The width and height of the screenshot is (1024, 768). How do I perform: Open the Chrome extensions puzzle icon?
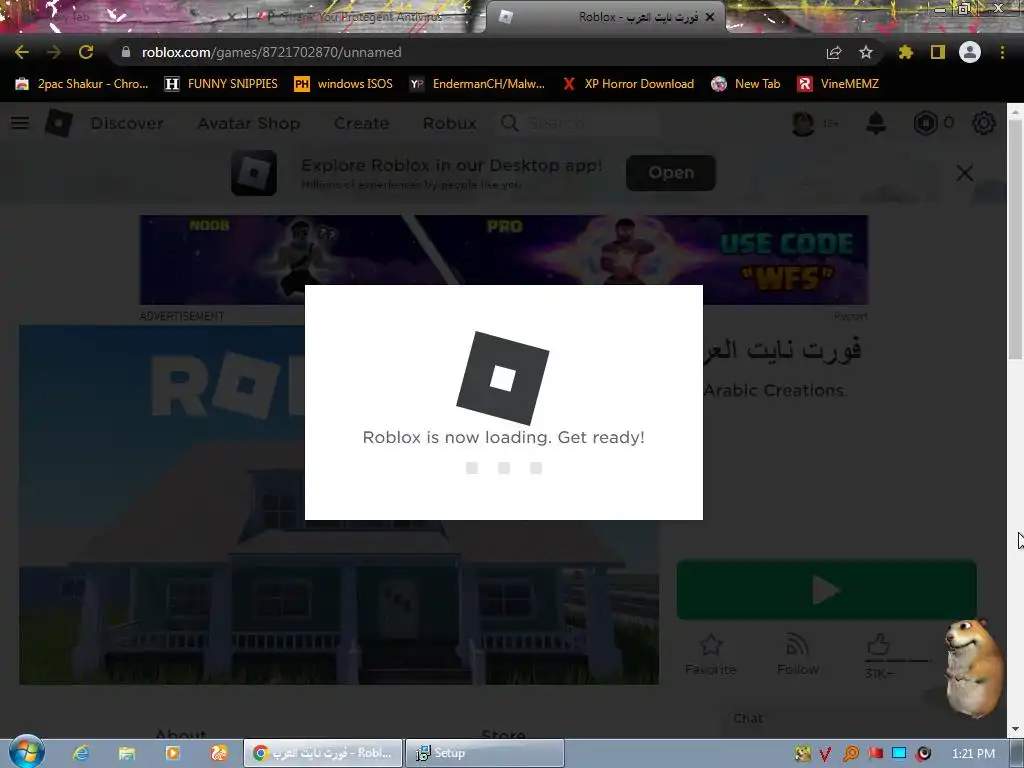click(x=905, y=52)
